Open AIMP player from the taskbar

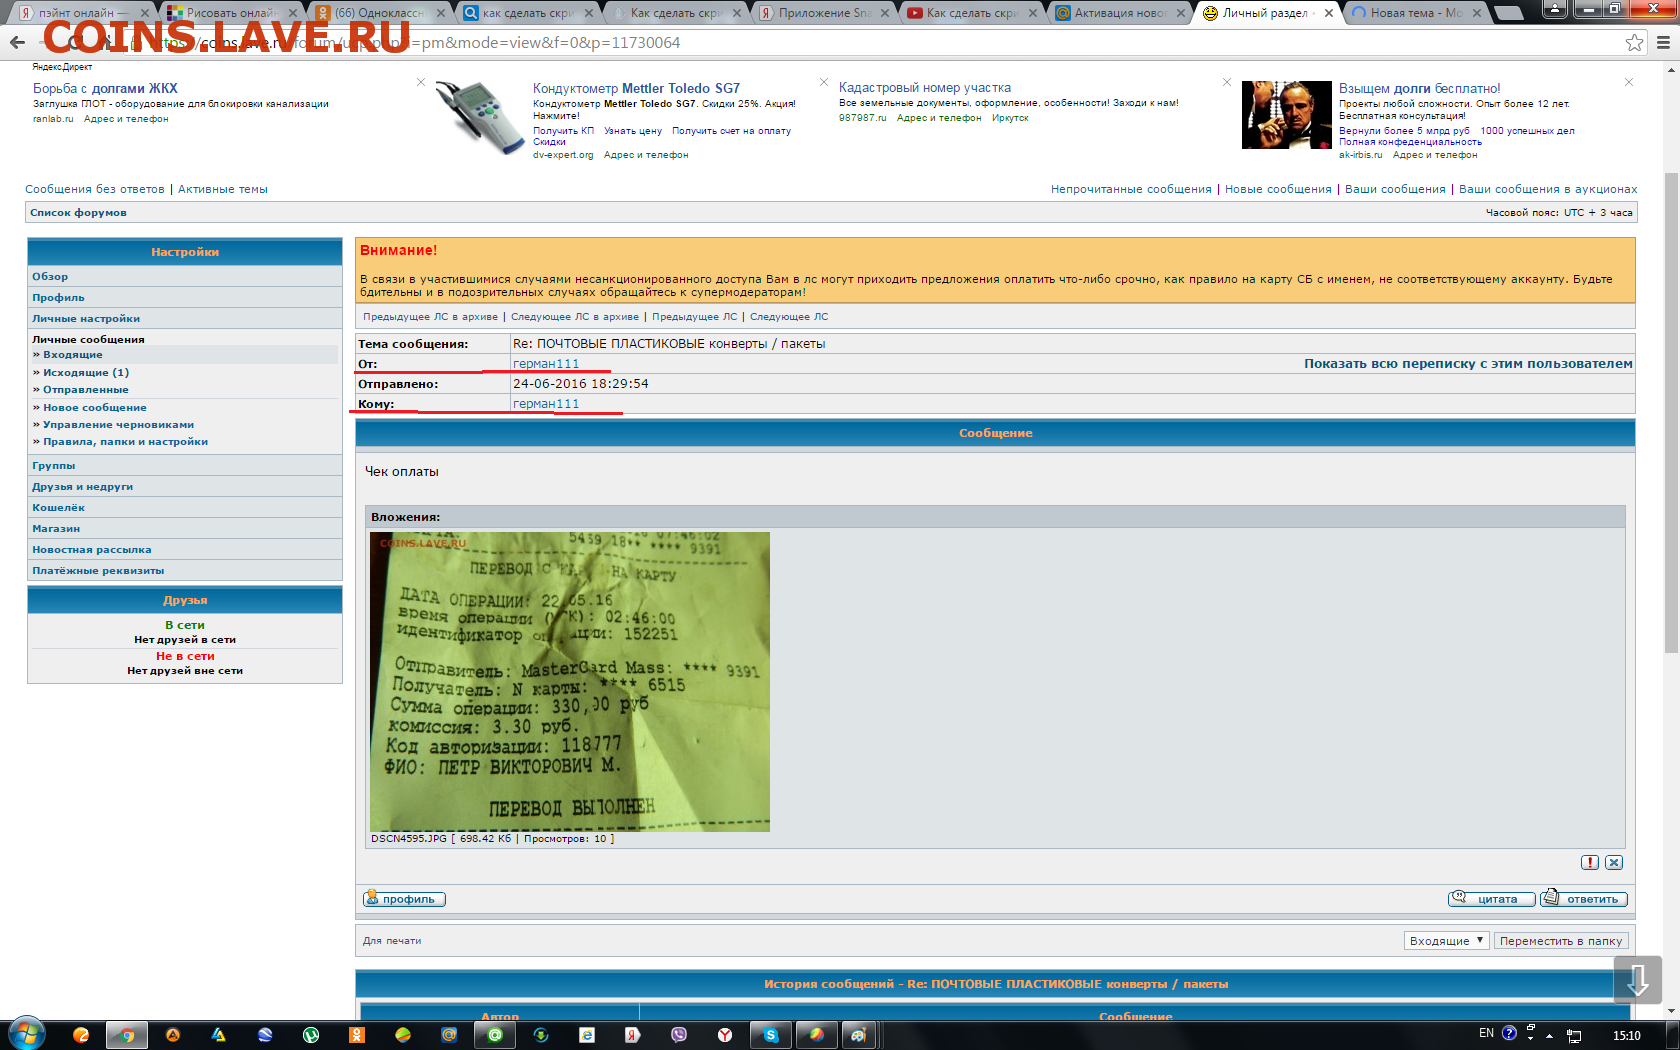173,1035
